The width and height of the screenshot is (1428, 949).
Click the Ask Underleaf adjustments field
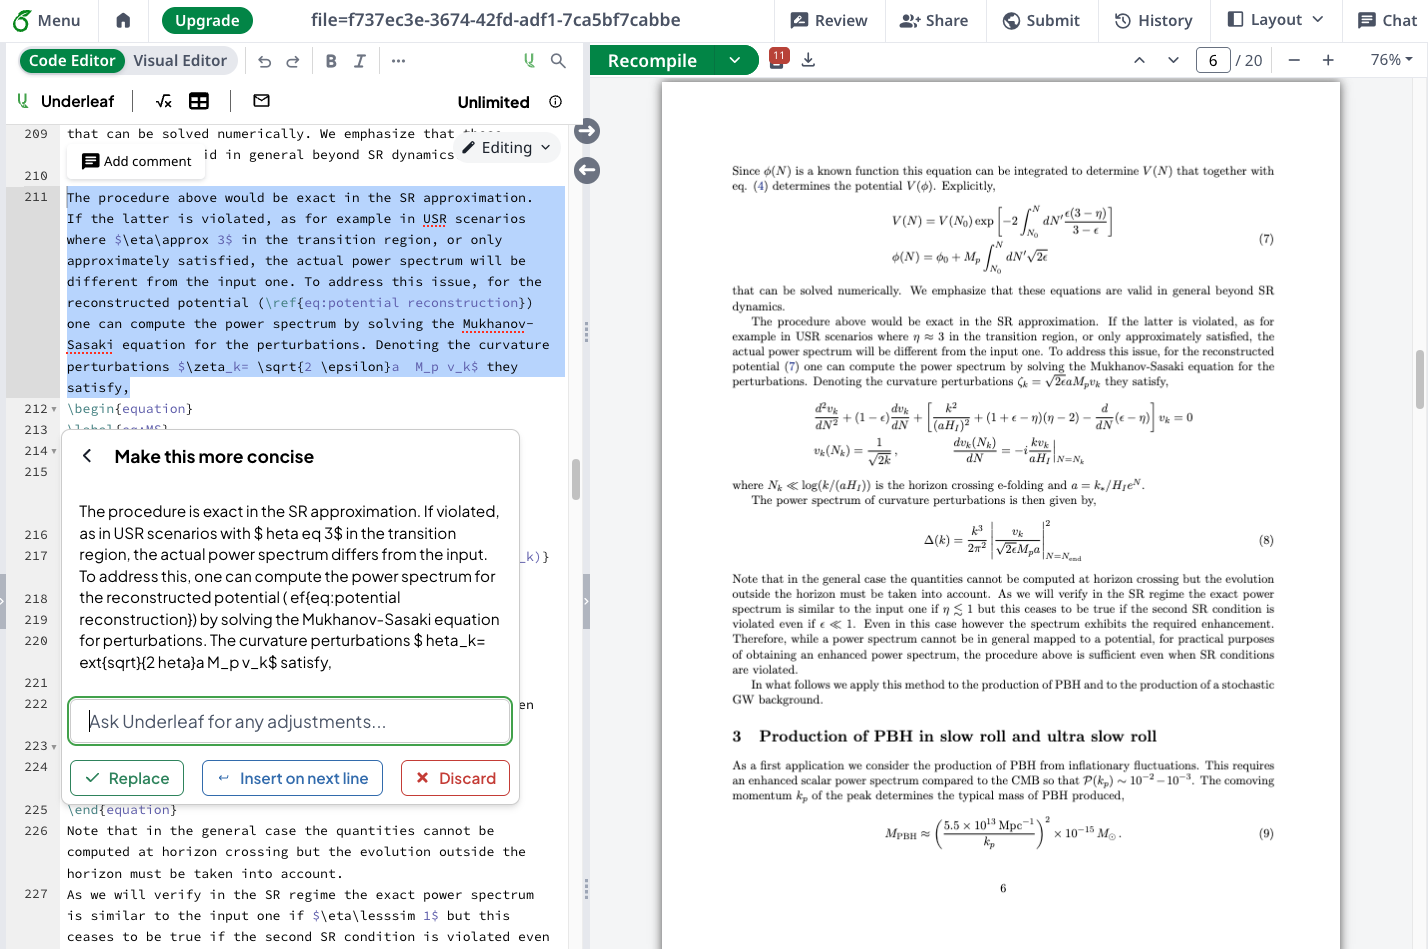[290, 722]
